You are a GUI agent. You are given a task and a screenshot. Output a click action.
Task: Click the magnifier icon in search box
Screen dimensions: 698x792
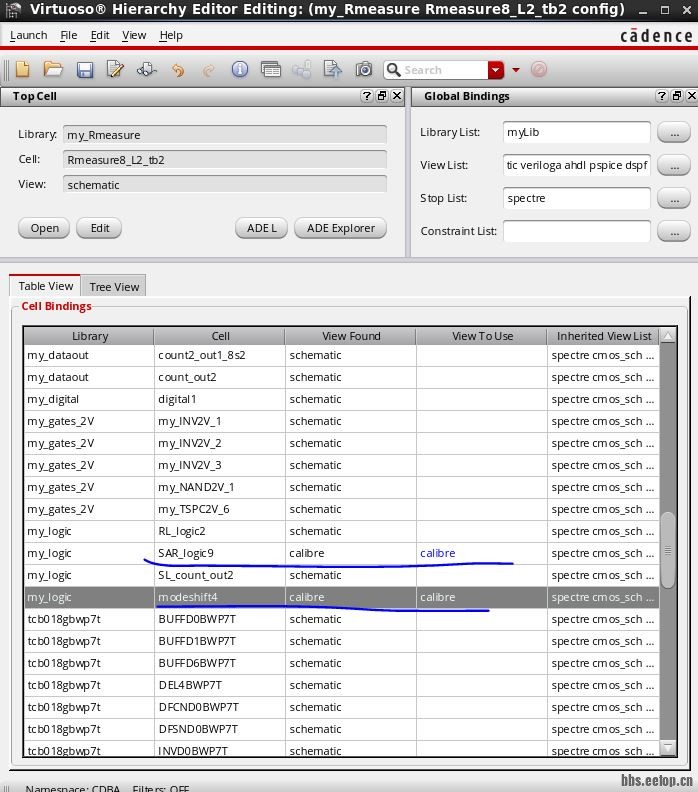click(x=393, y=70)
